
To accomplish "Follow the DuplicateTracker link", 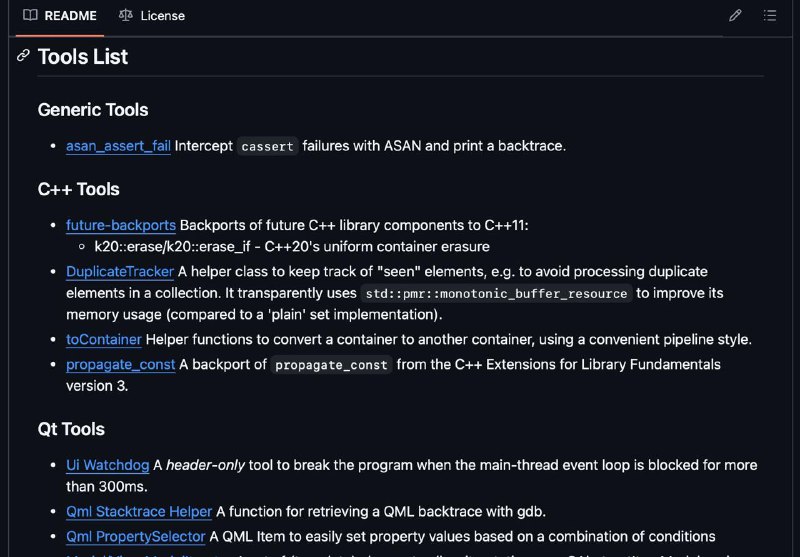I will 120,271.
